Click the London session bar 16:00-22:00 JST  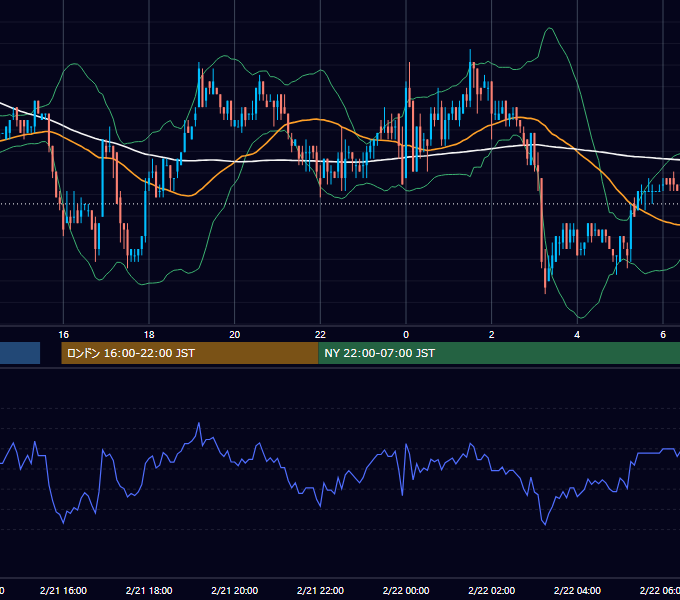pyautogui.click(x=190, y=353)
